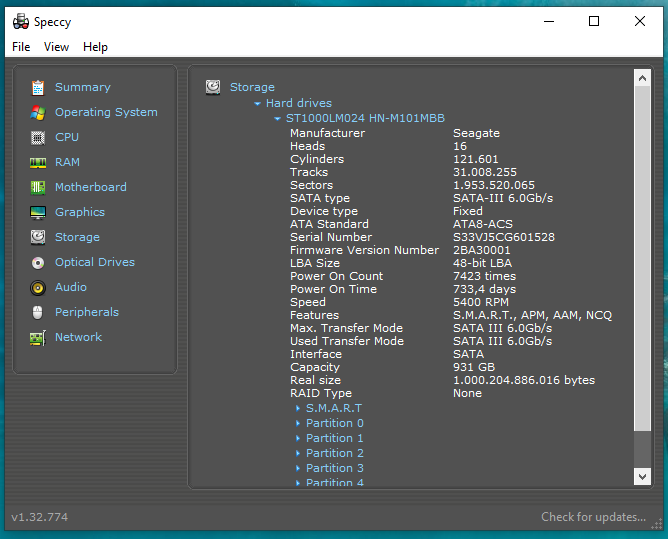Expand the Partition 0 node
Viewport: 668px width, 539px height.
pyautogui.click(x=298, y=423)
